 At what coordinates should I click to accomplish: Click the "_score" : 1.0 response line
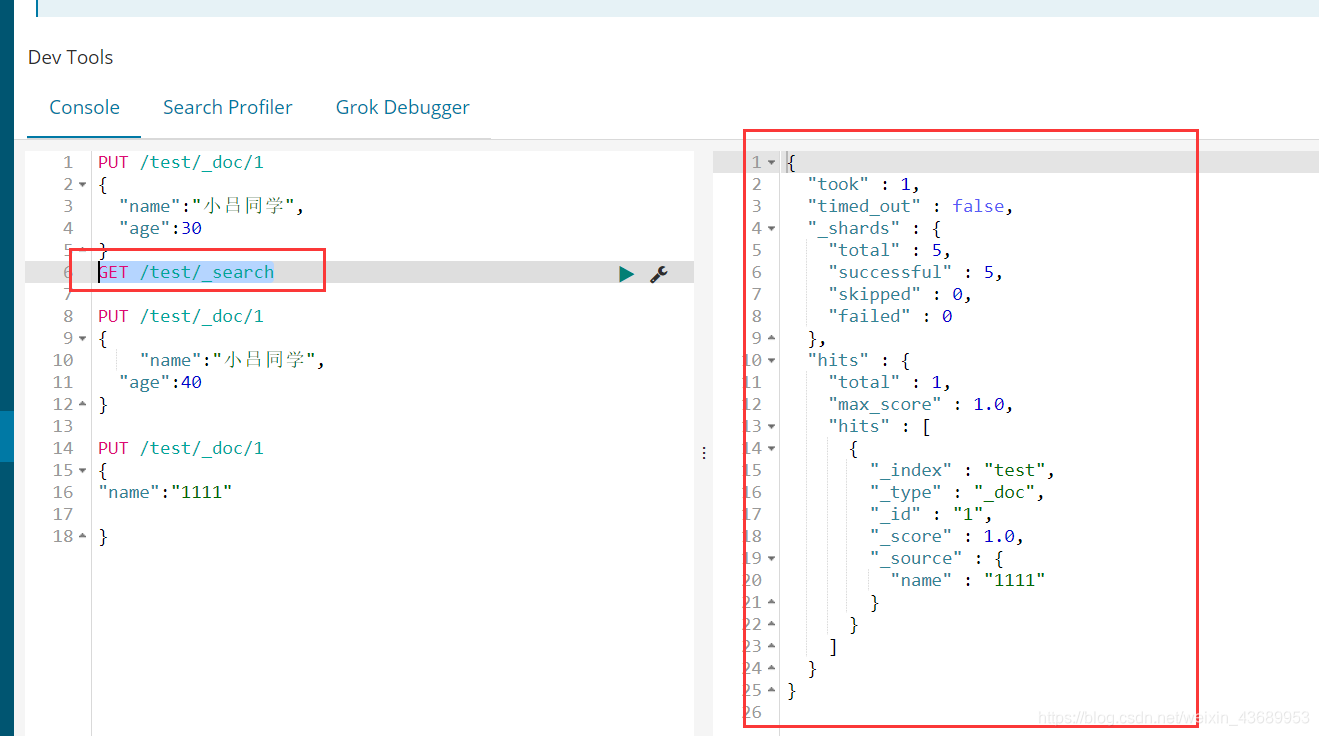point(947,536)
